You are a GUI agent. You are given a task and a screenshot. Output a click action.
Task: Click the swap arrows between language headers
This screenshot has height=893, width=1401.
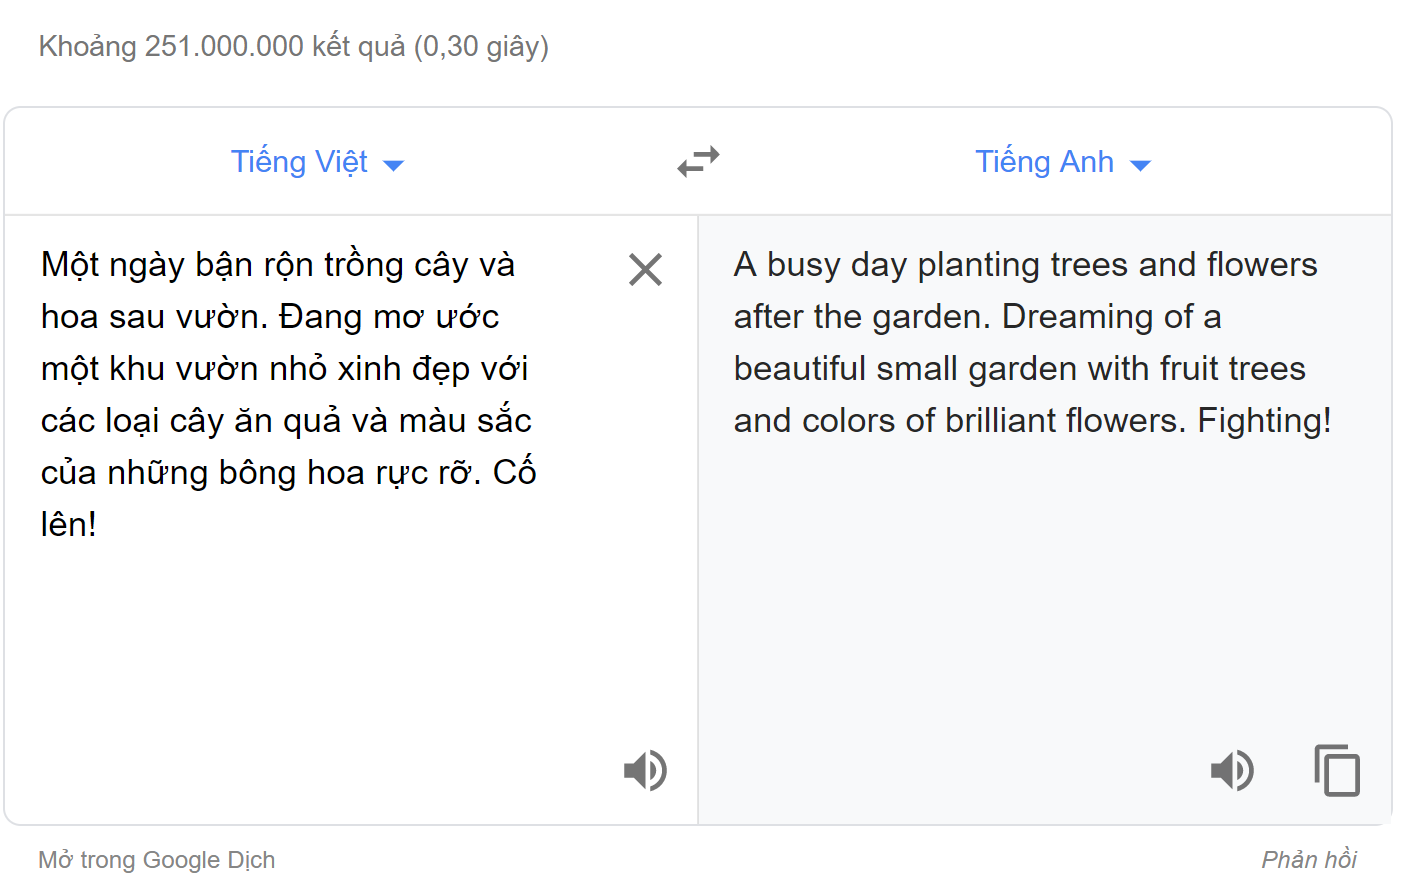coord(698,161)
